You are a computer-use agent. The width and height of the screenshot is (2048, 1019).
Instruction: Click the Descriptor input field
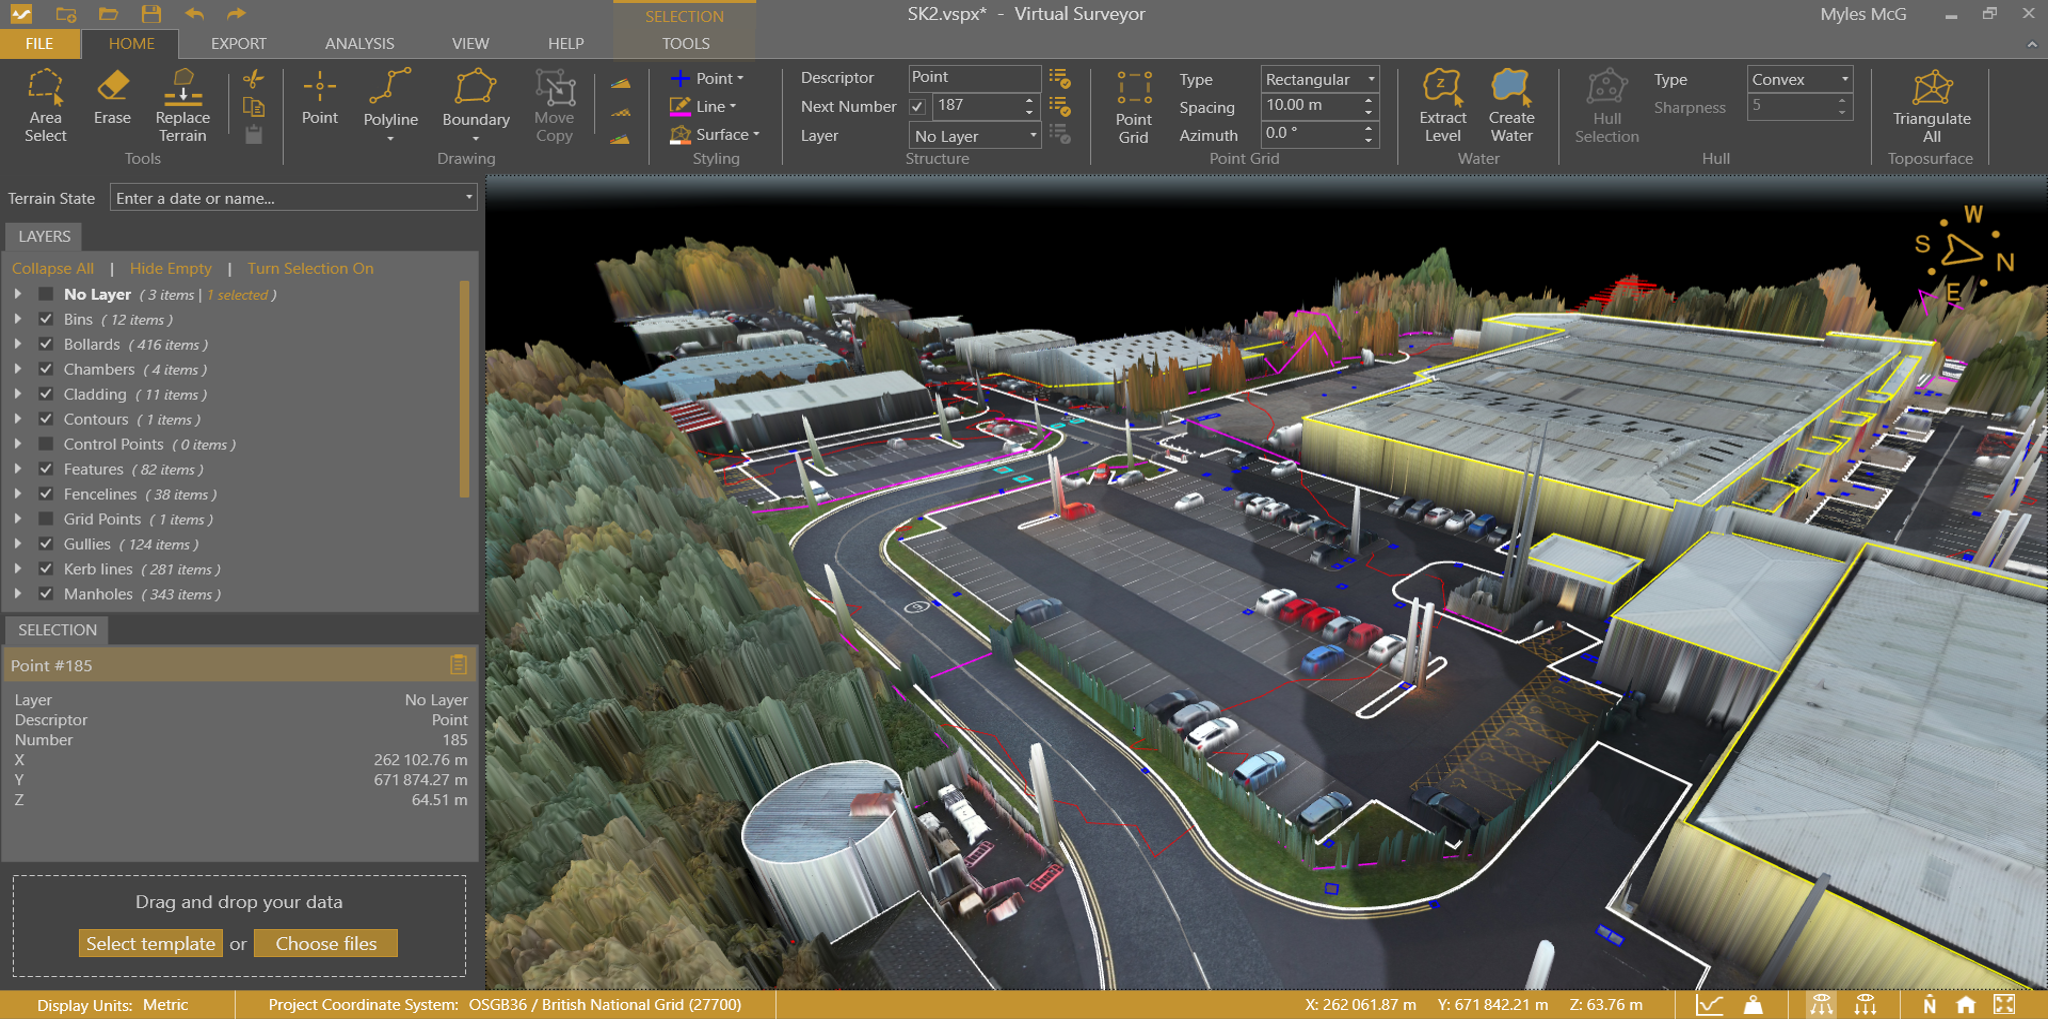(973, 77)
